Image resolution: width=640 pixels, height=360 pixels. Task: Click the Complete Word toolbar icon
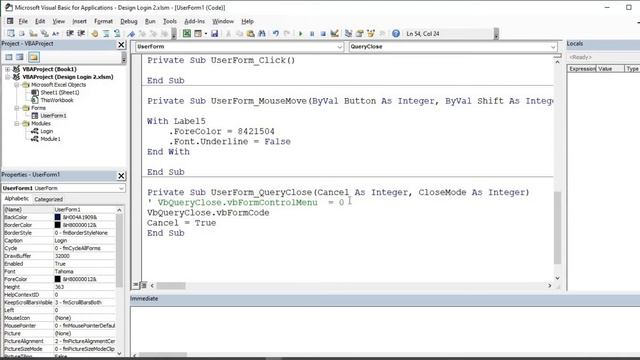[x=56, y=33]
